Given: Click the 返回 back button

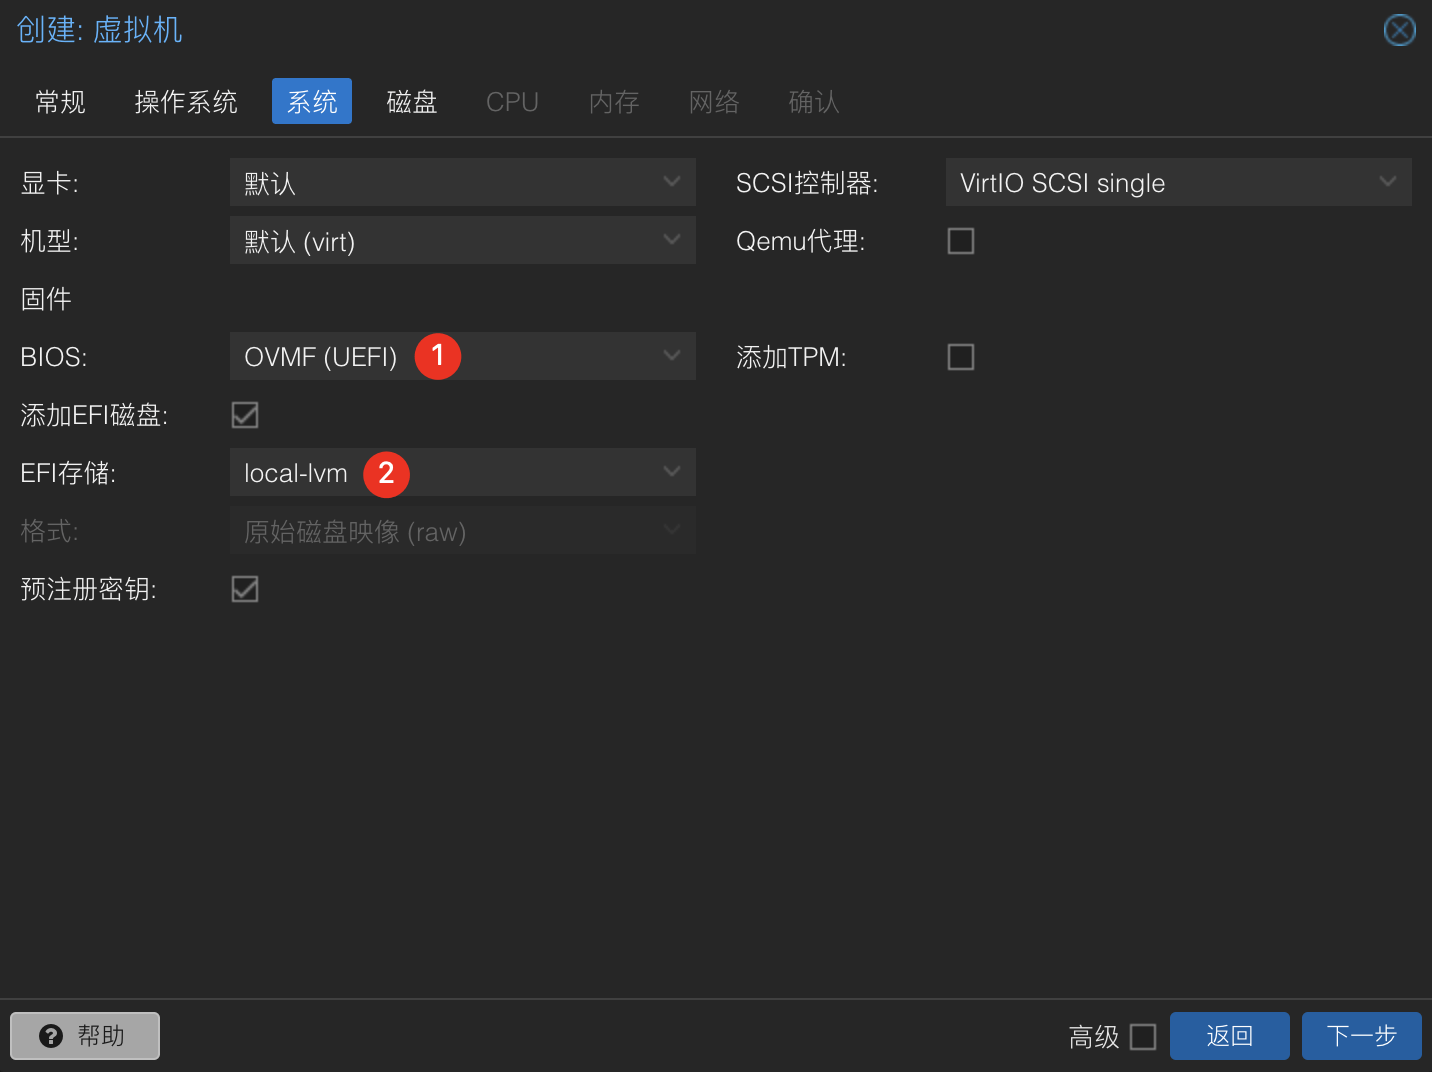Looking at the screenshot, I should (x=1229, y=1036).
